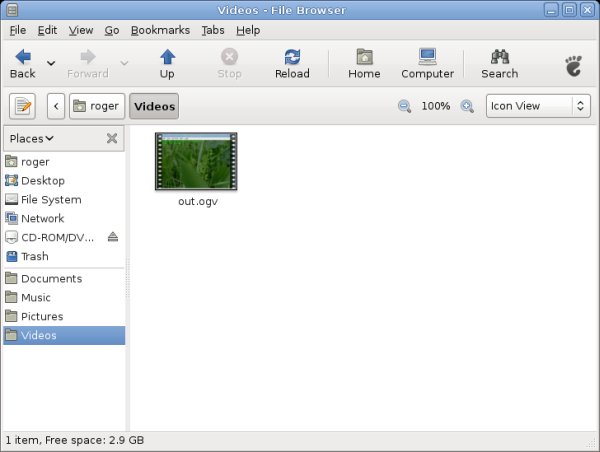Open the Pictures bookmark
Viewport: 600px width, 452px height.
(64, 317)
